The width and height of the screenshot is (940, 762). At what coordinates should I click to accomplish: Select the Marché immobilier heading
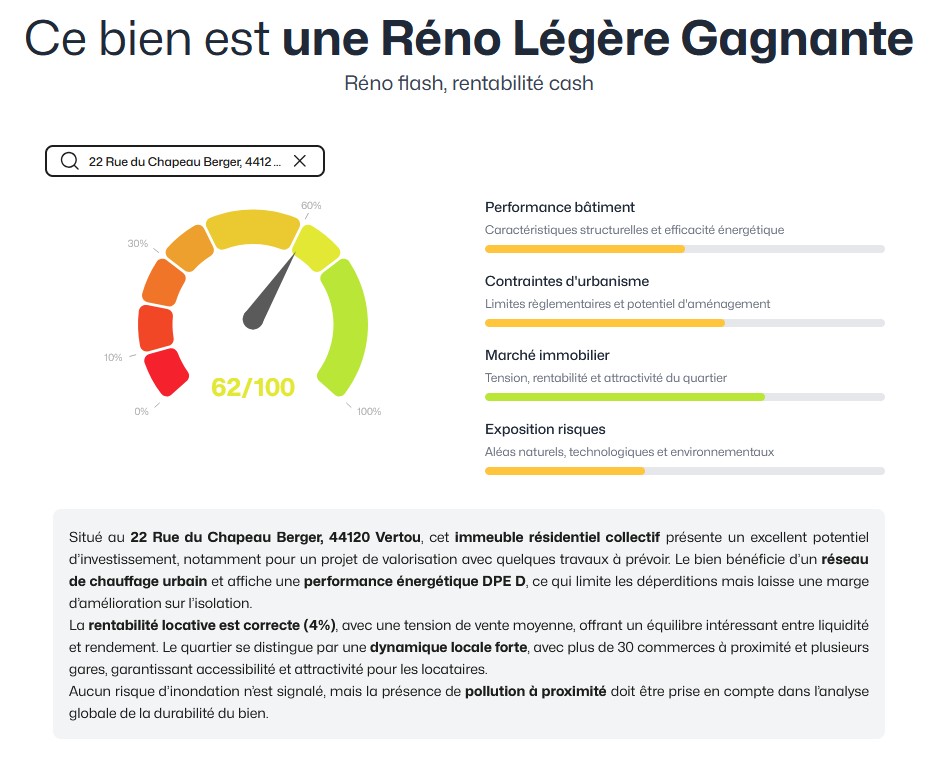pyautogui.click(x=547, y=355)
